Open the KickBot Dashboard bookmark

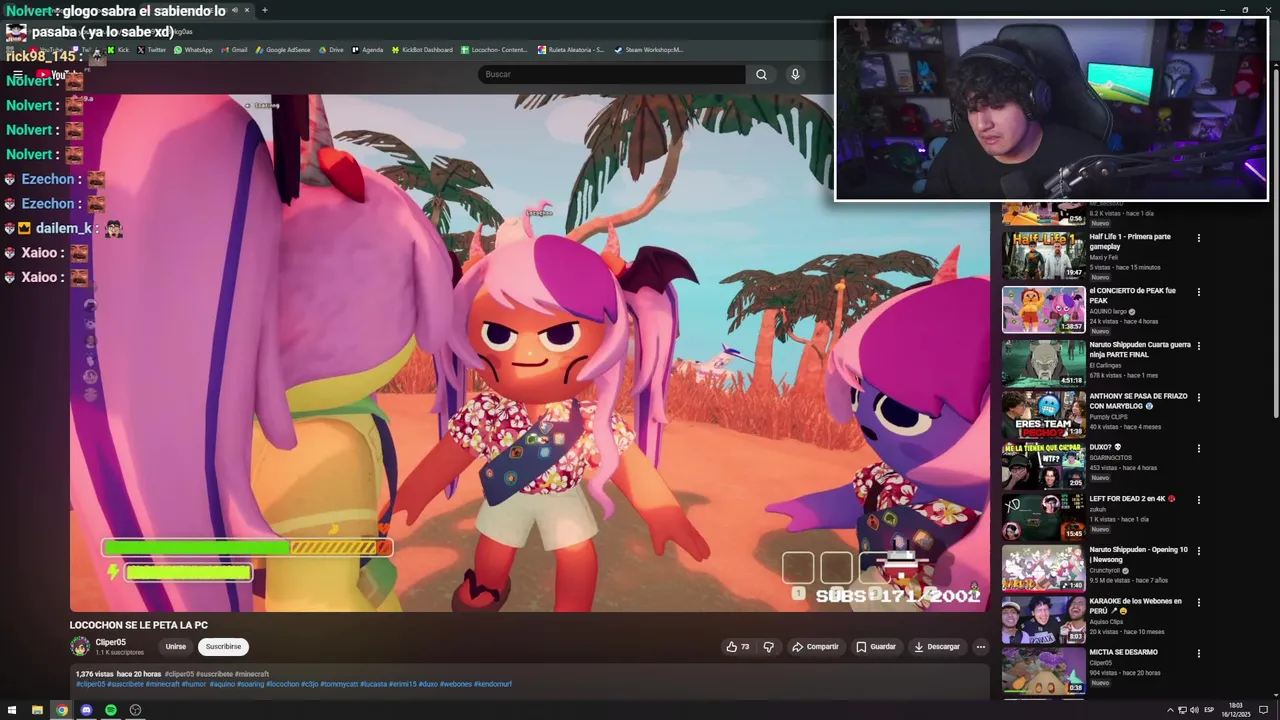point(421,49)
